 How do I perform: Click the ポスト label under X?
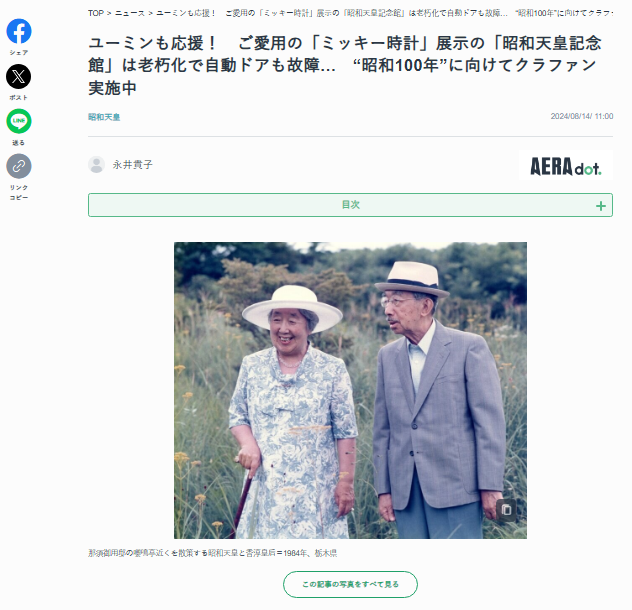point(19,98)
